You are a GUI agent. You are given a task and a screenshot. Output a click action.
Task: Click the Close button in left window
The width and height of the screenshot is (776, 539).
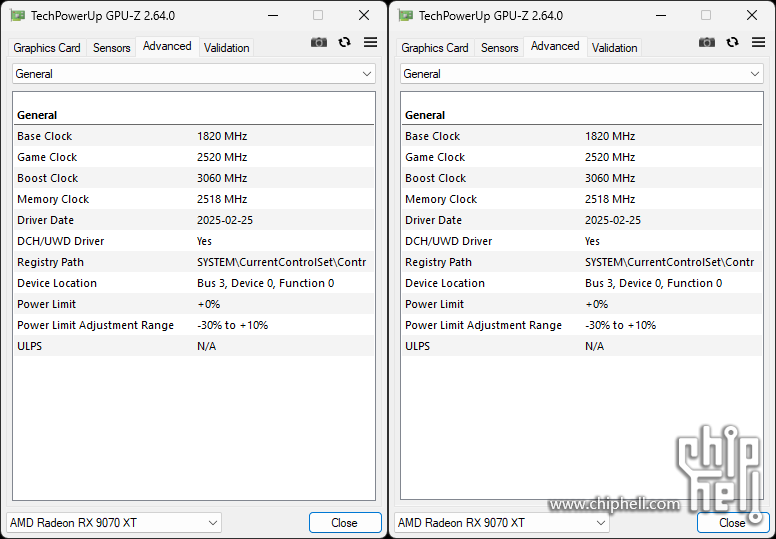345,523
